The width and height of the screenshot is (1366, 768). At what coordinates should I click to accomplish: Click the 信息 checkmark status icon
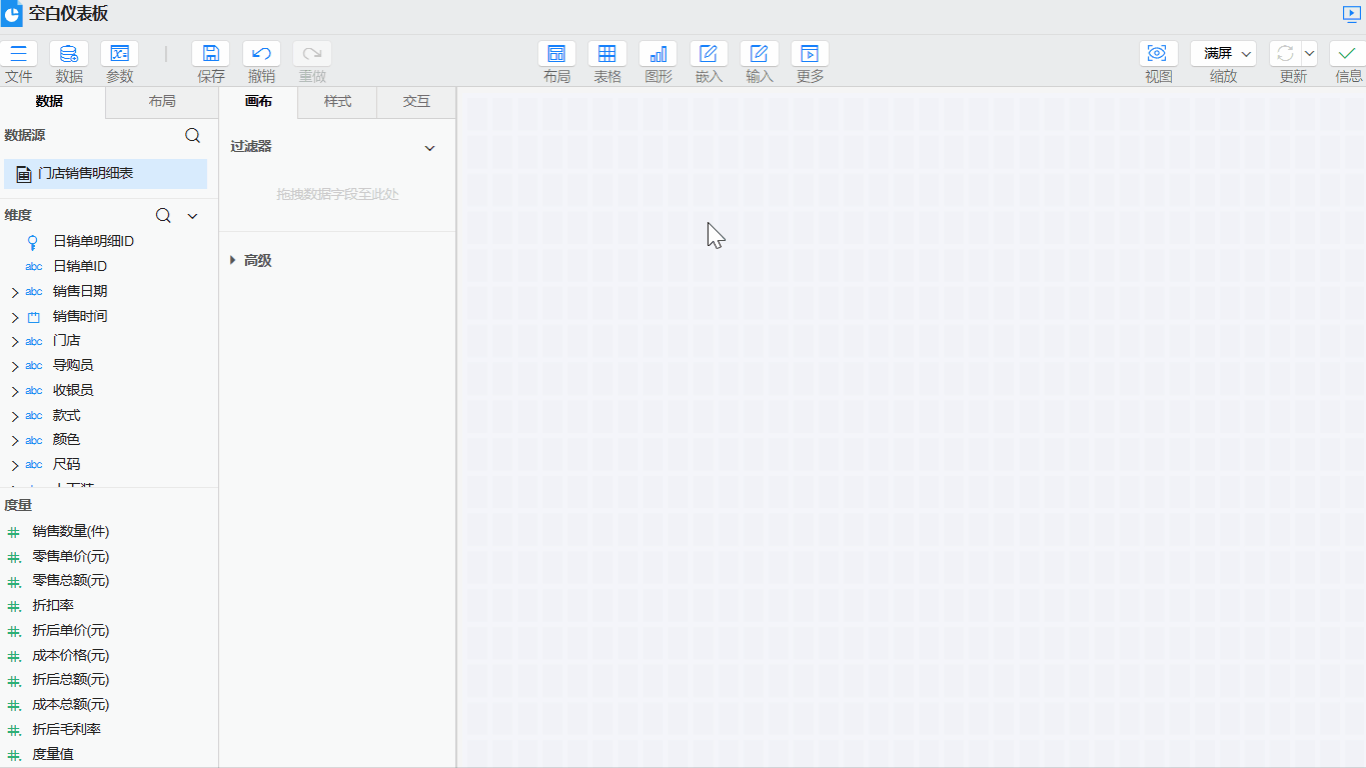pos(1347,54)
